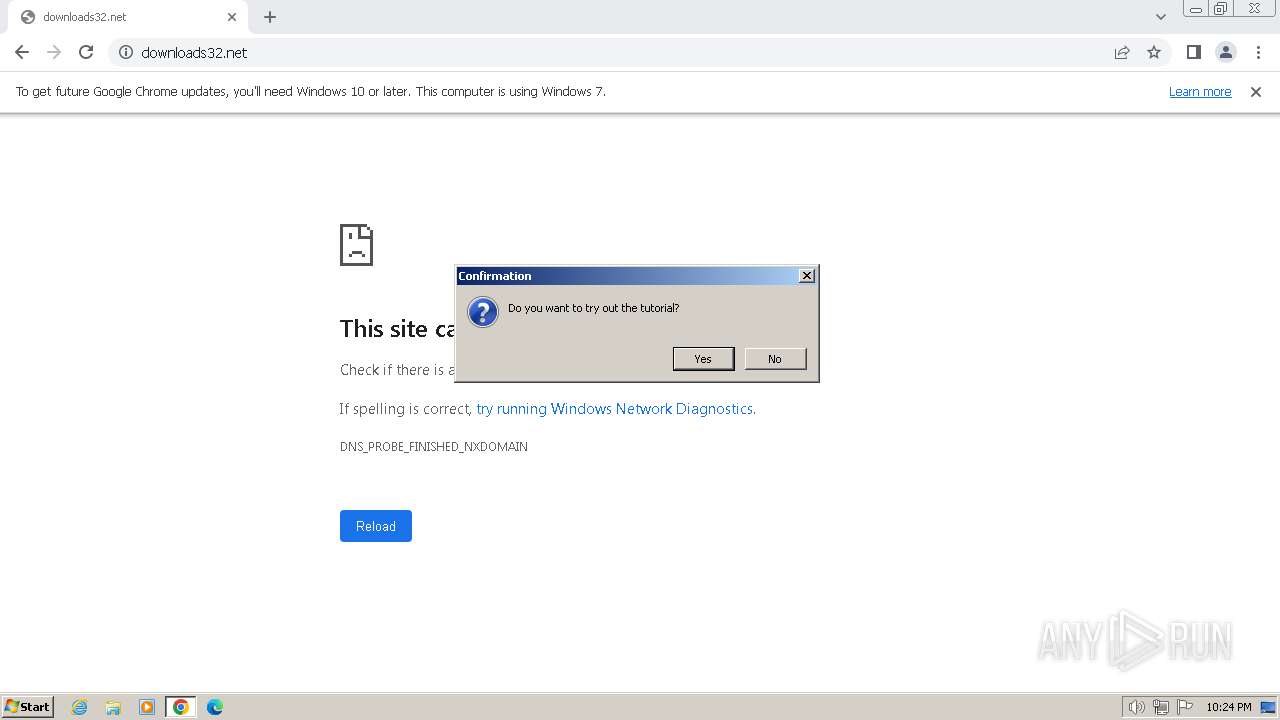The width and height of the screenshot is (1280, 720).
Task: Open the Chrome three-dot menu
Action: coord(1258,52)
